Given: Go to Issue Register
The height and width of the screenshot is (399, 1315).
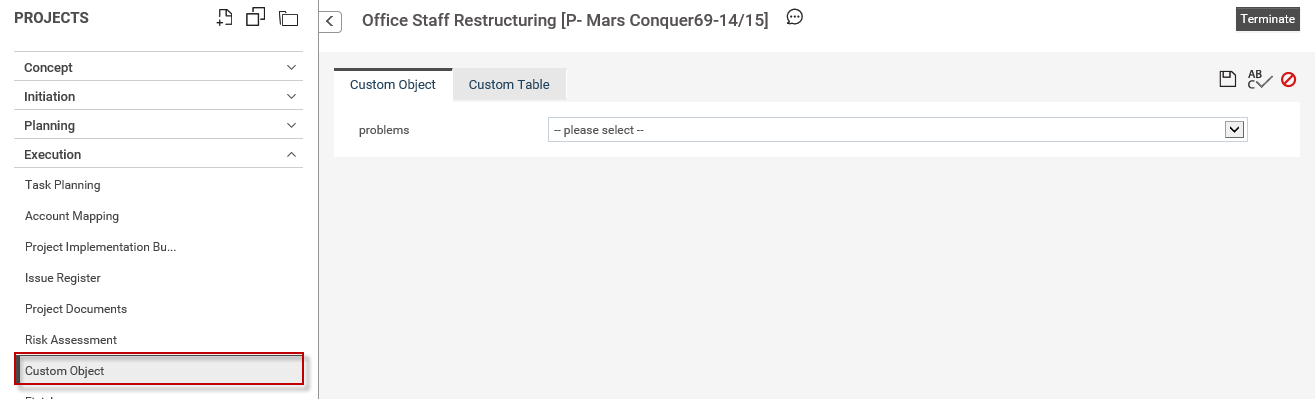Looking at the screenshot, I should [63, 278].
